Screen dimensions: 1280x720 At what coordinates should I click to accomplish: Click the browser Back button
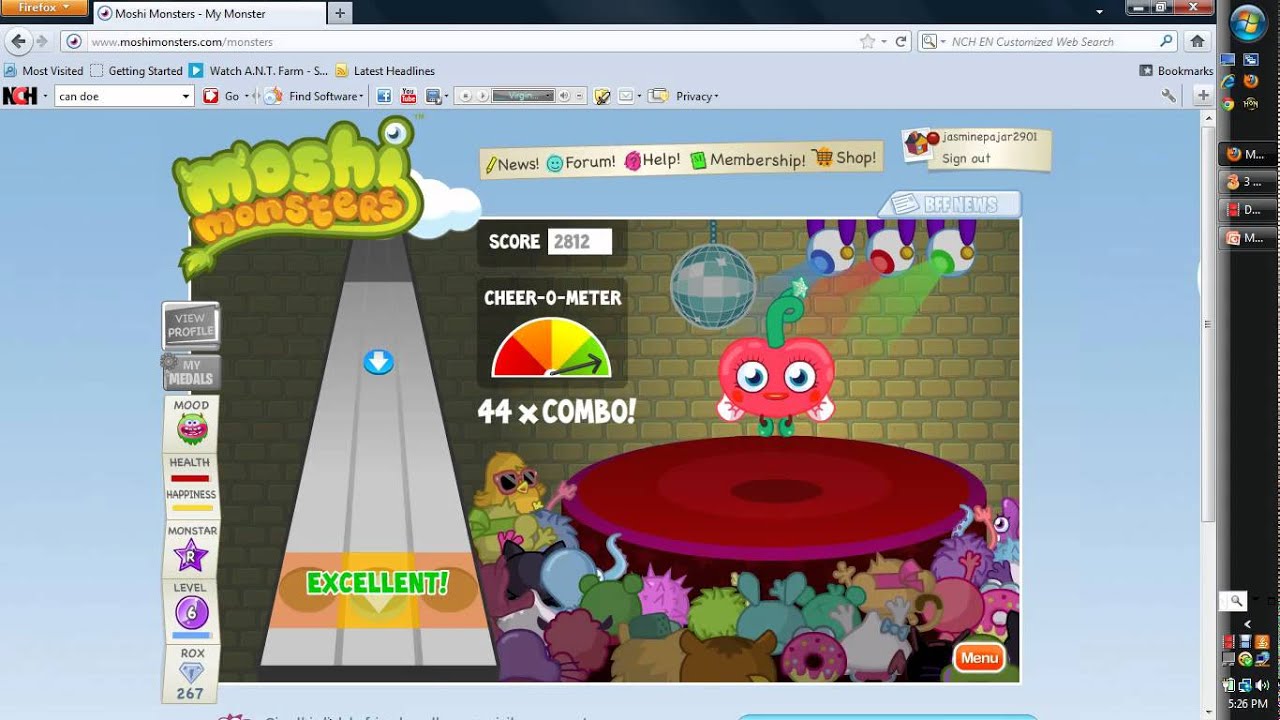18,41
